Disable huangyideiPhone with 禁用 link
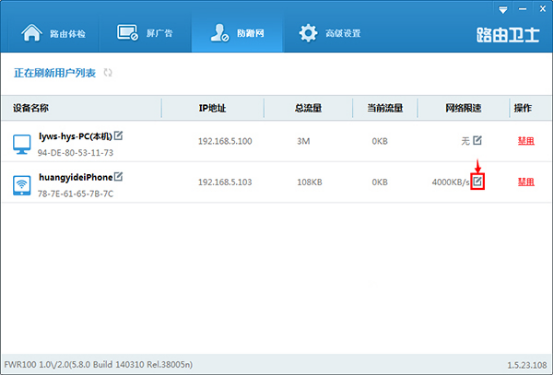This screenshot has height=376, width=554. (x=526, y=182)
